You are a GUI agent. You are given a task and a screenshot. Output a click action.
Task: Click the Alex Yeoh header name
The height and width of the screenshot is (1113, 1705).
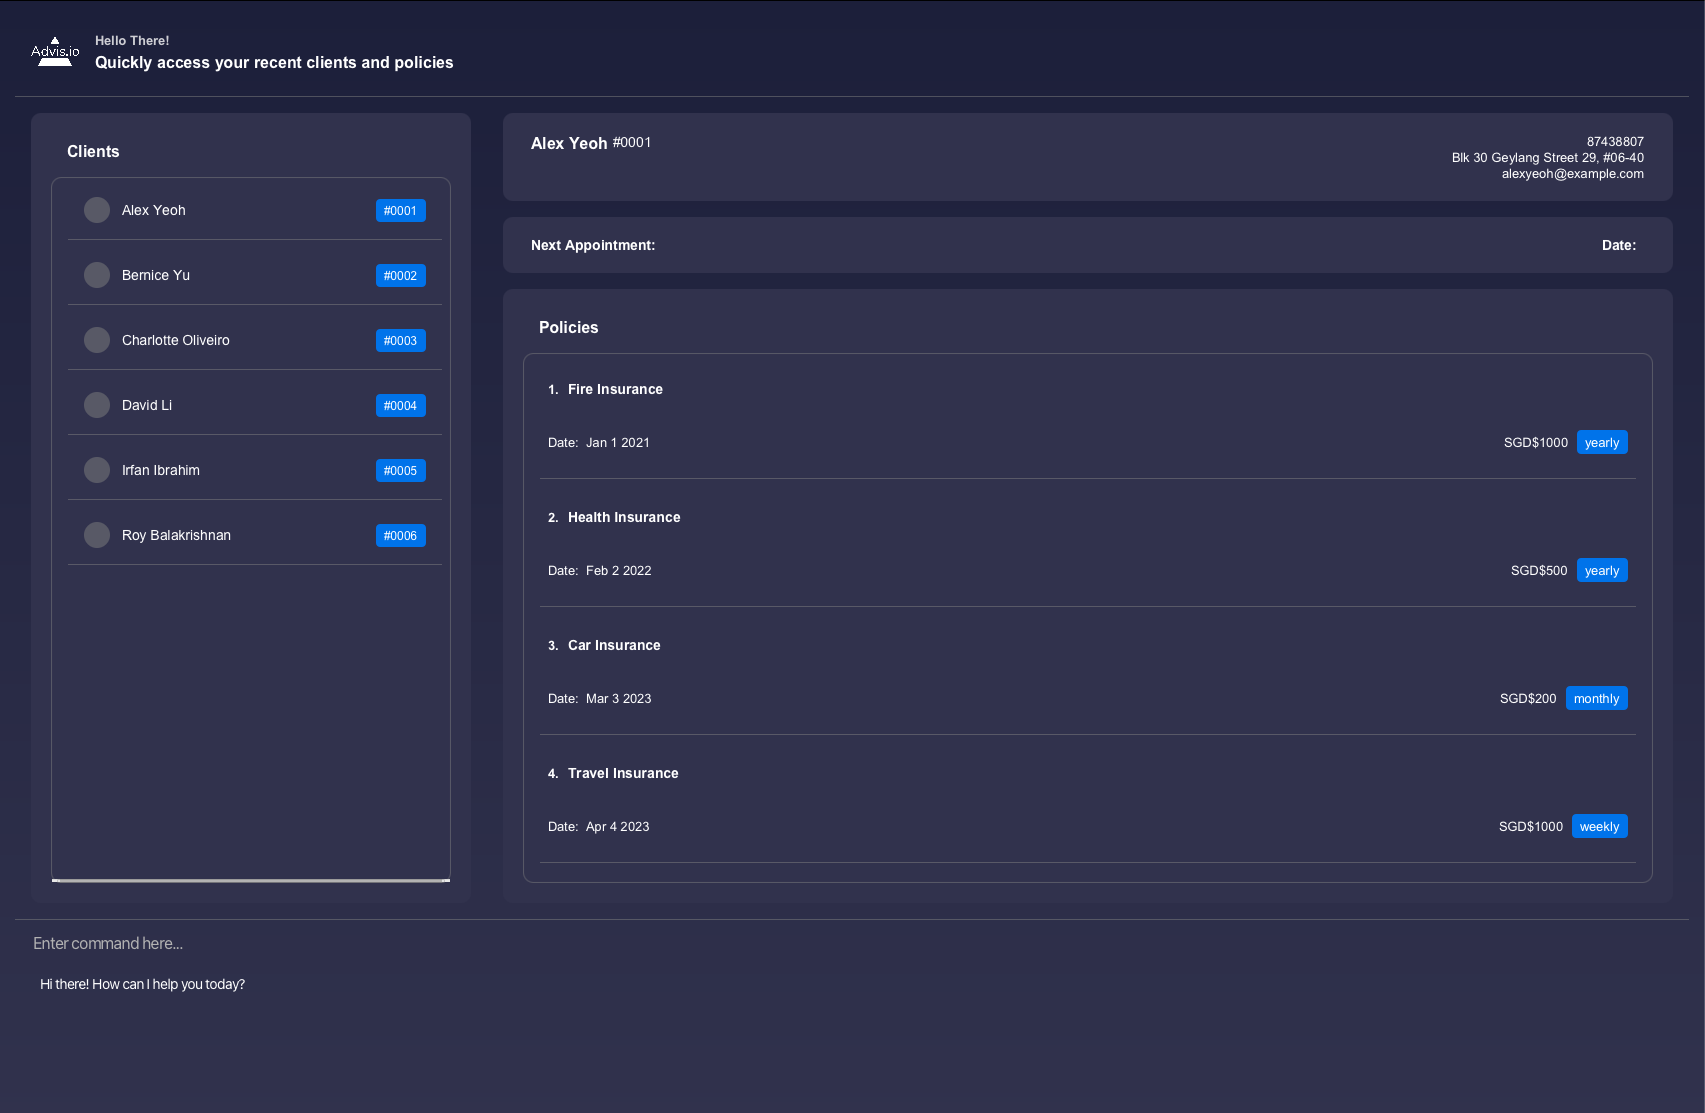coord(569,143)
